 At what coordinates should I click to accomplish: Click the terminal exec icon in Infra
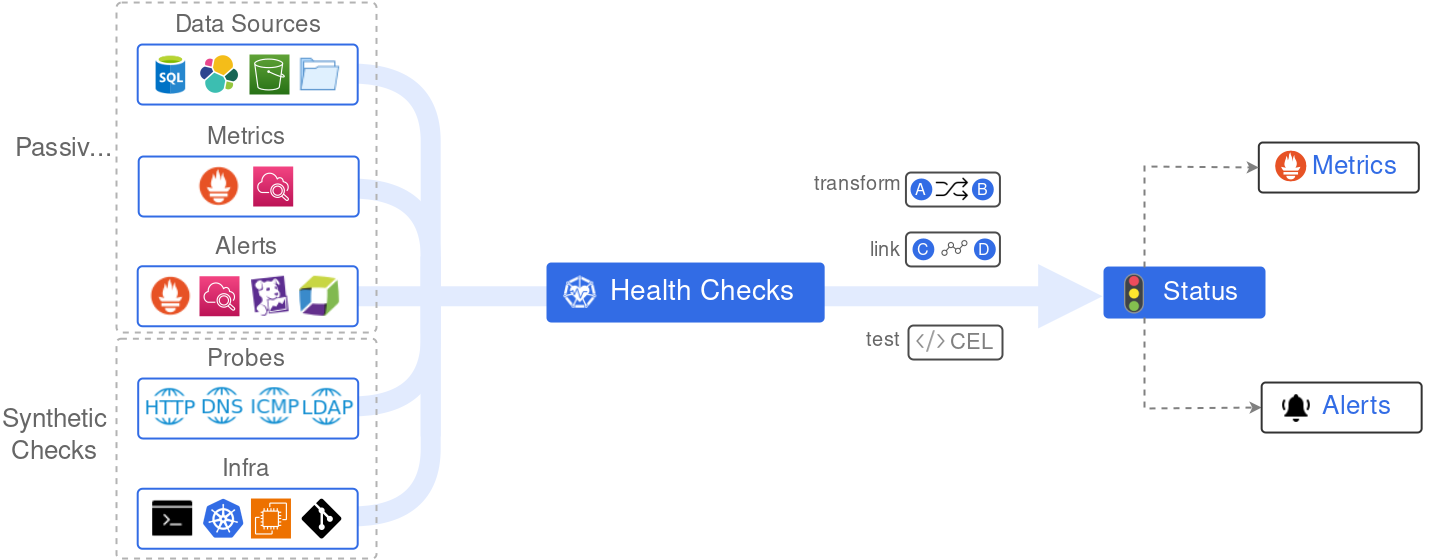point(172,518)
